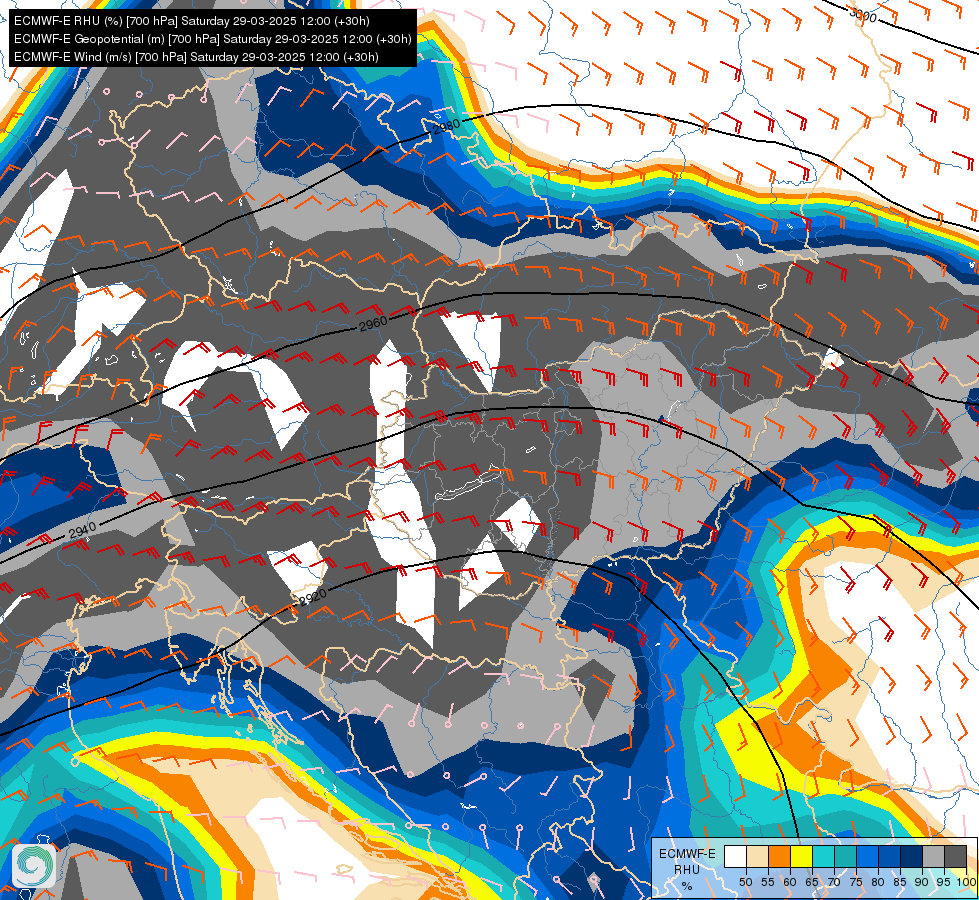Click the 2960 geopotential contour label
979x900 pixels.
point(373,324)
